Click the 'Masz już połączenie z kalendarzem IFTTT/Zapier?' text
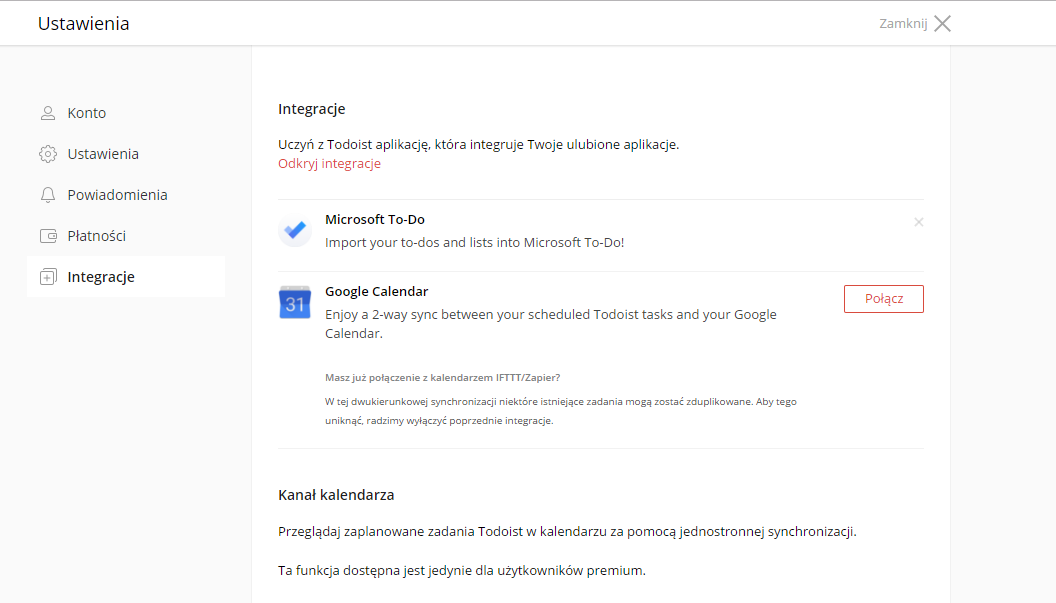This screenshot has height=603, width=1056. 442,378
